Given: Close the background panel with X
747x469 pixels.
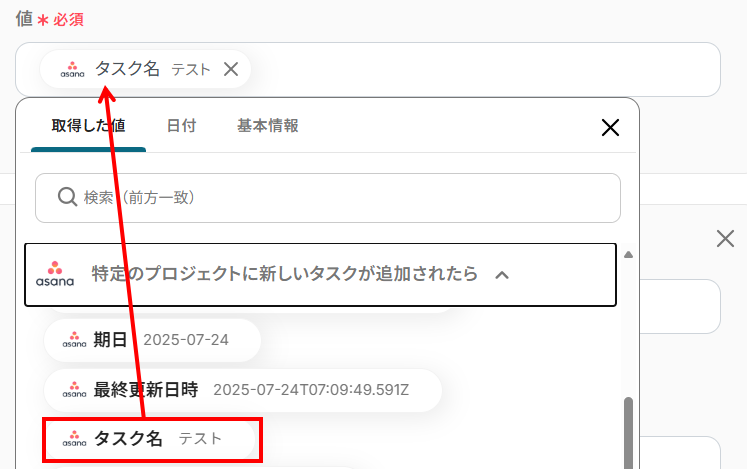Looking at the screenshot, I should pyautogui.click(x=725, y=238).
